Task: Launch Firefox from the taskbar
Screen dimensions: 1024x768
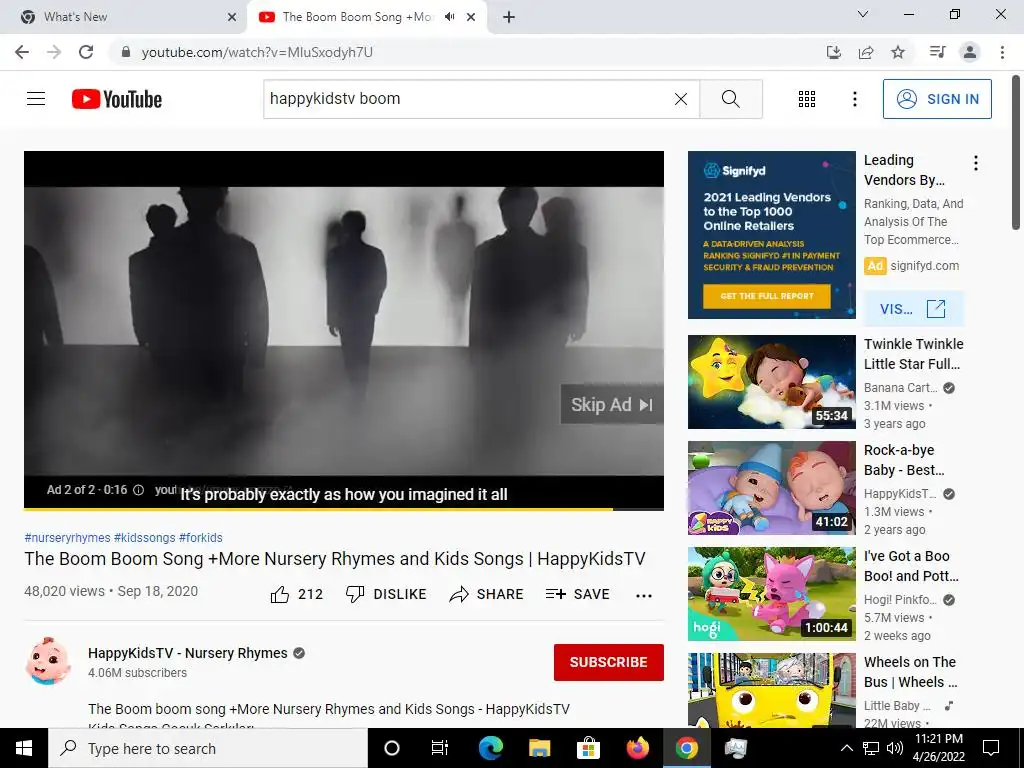Action: tap(637, 748)
